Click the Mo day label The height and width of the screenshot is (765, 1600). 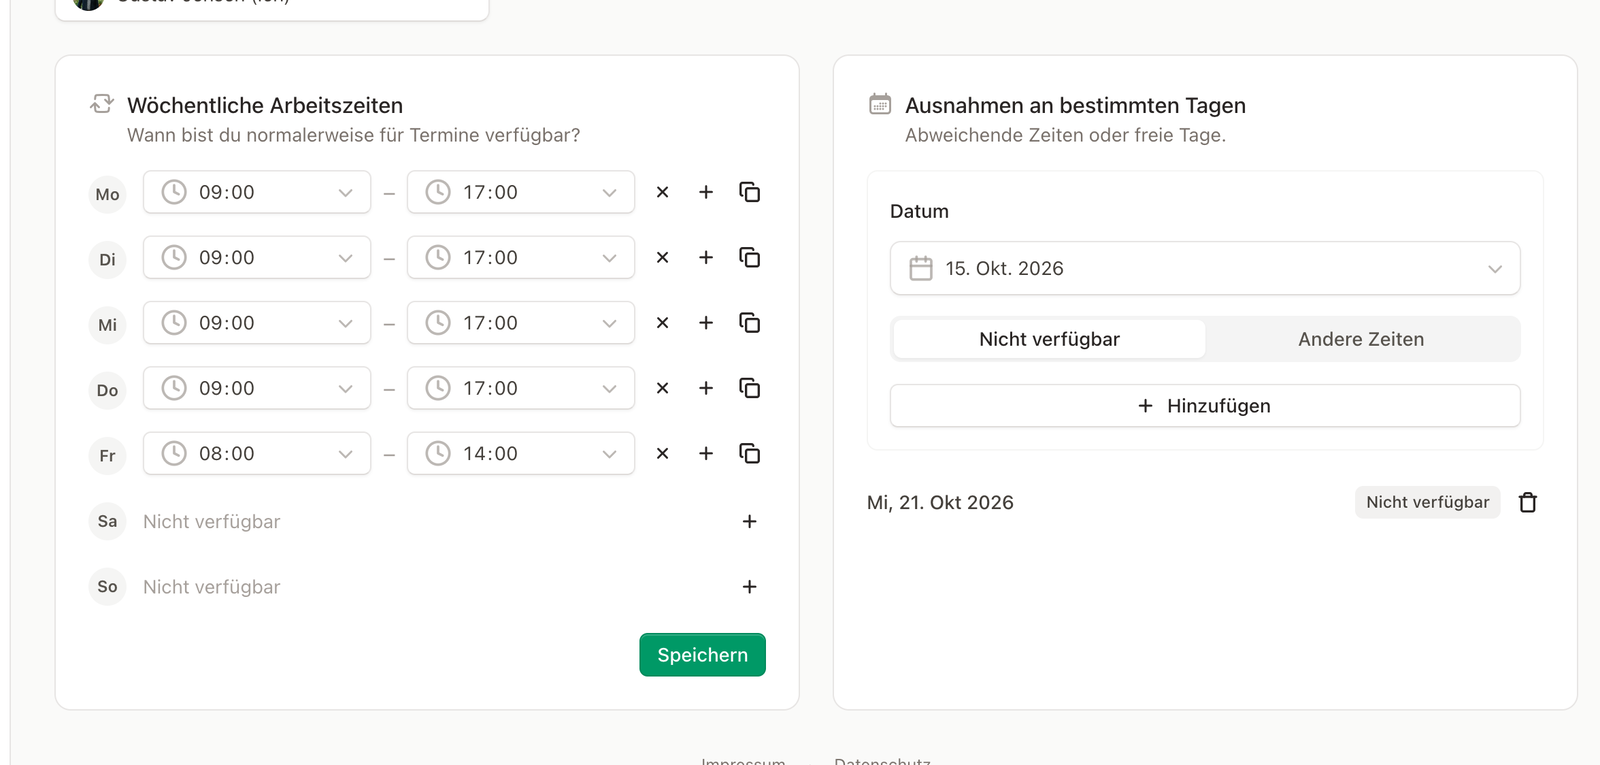click(x=108, y=194)
